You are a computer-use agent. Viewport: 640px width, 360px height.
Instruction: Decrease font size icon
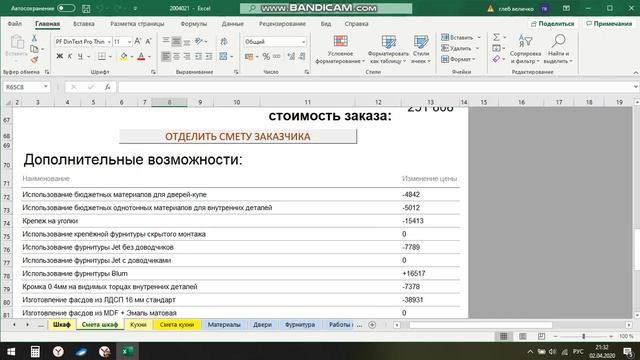click(x=148, y=41)
